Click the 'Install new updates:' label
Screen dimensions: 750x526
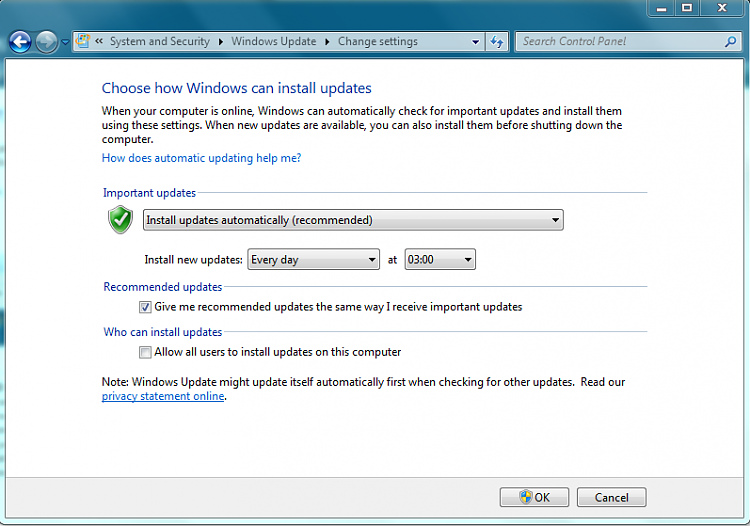pos(193,260)
